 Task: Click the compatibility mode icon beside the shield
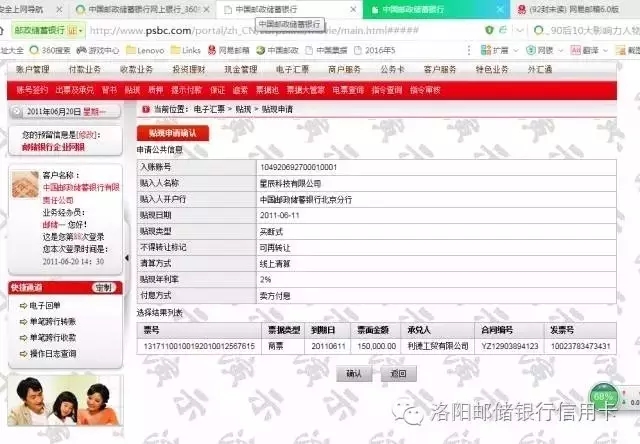pyautogui.click(x=503, y=29)
